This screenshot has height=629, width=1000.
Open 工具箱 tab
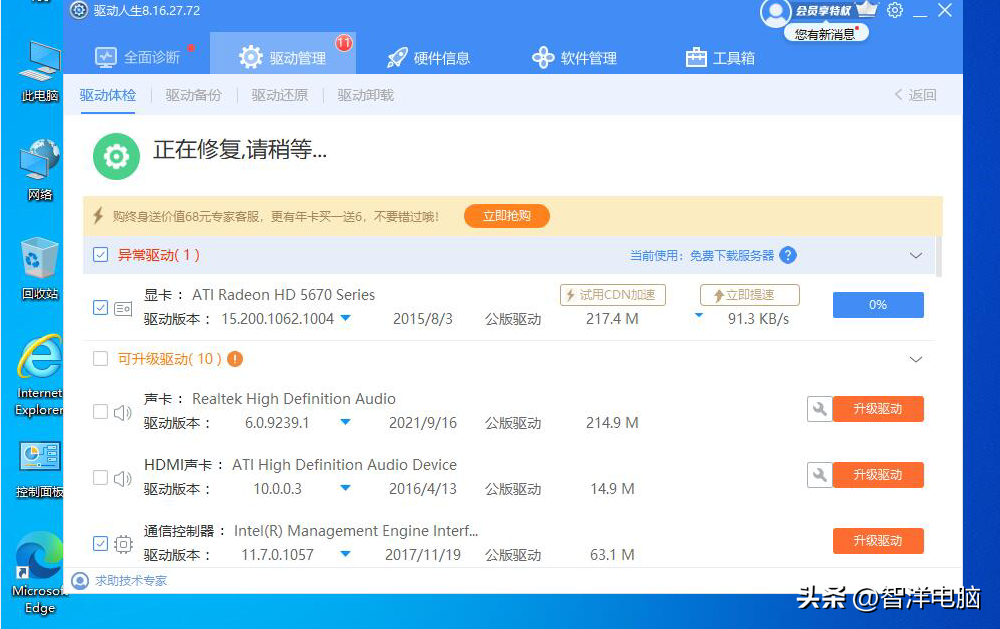pos(720,57)
